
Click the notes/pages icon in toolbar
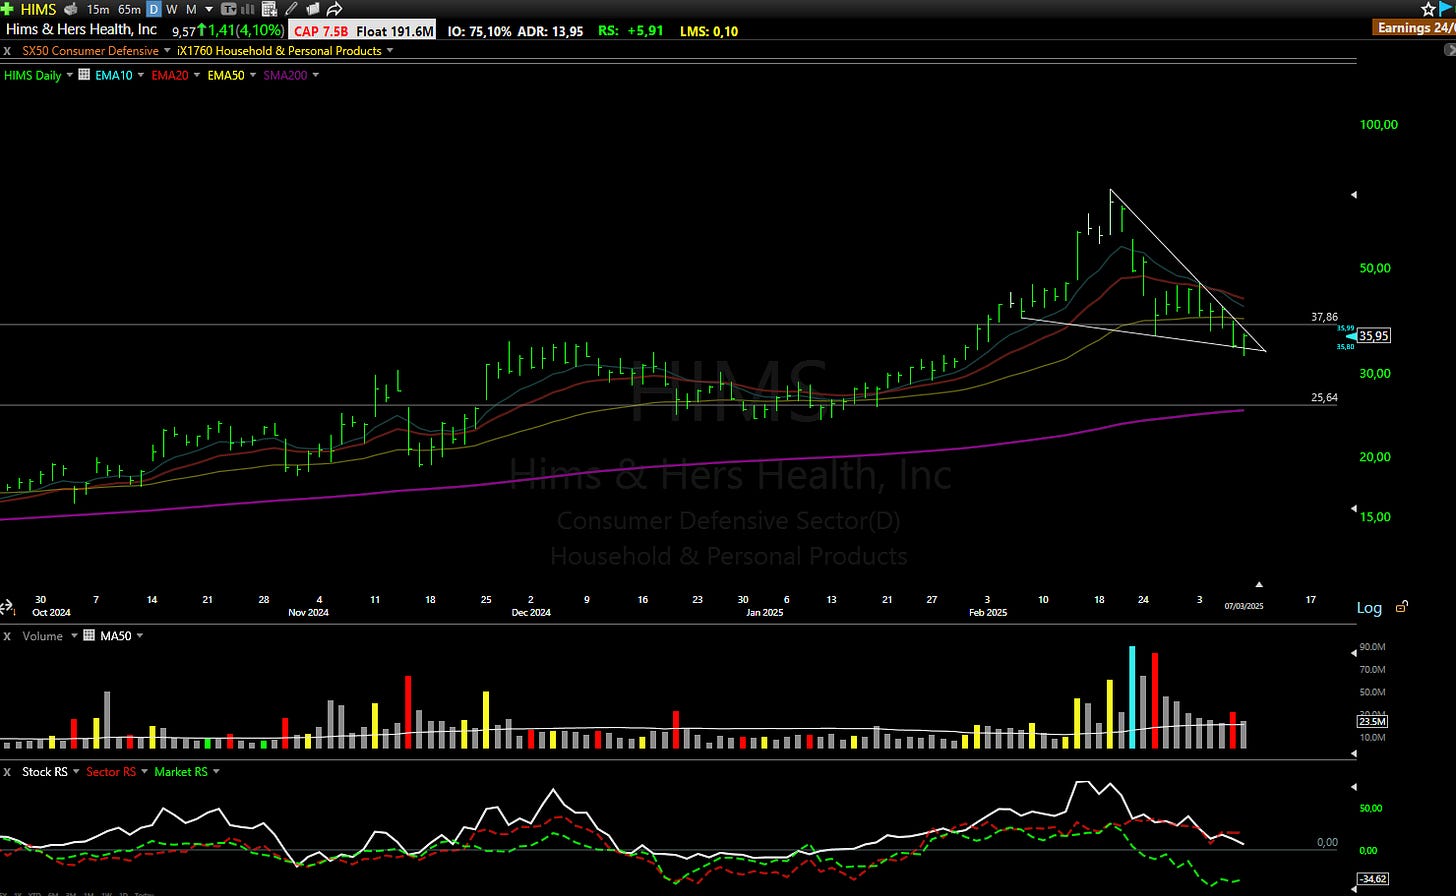click(312, 9)
